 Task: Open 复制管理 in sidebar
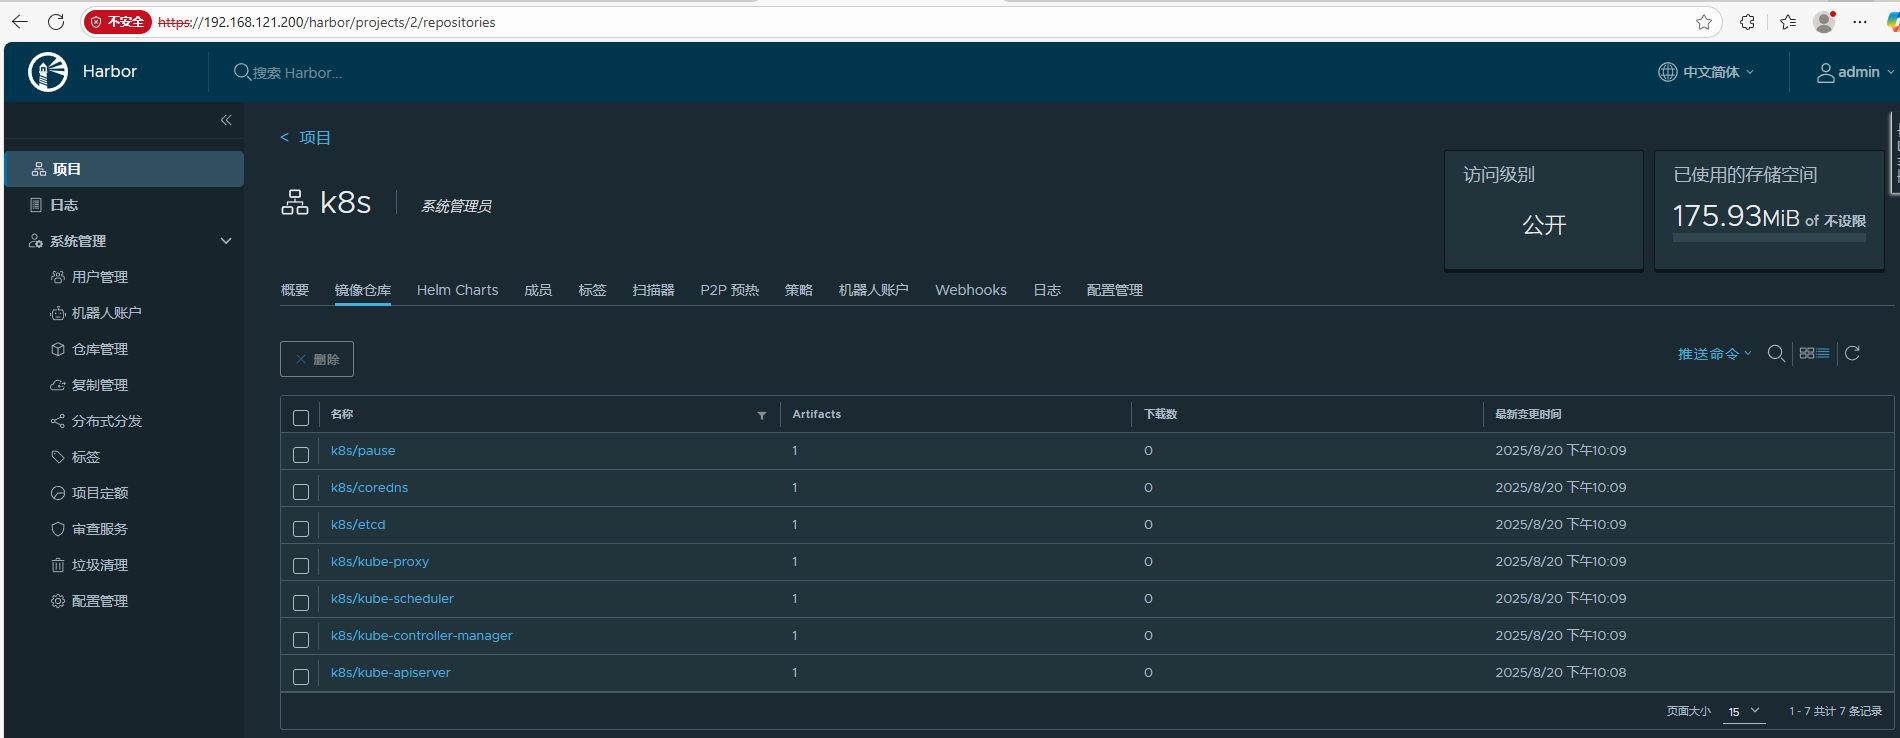100,385
